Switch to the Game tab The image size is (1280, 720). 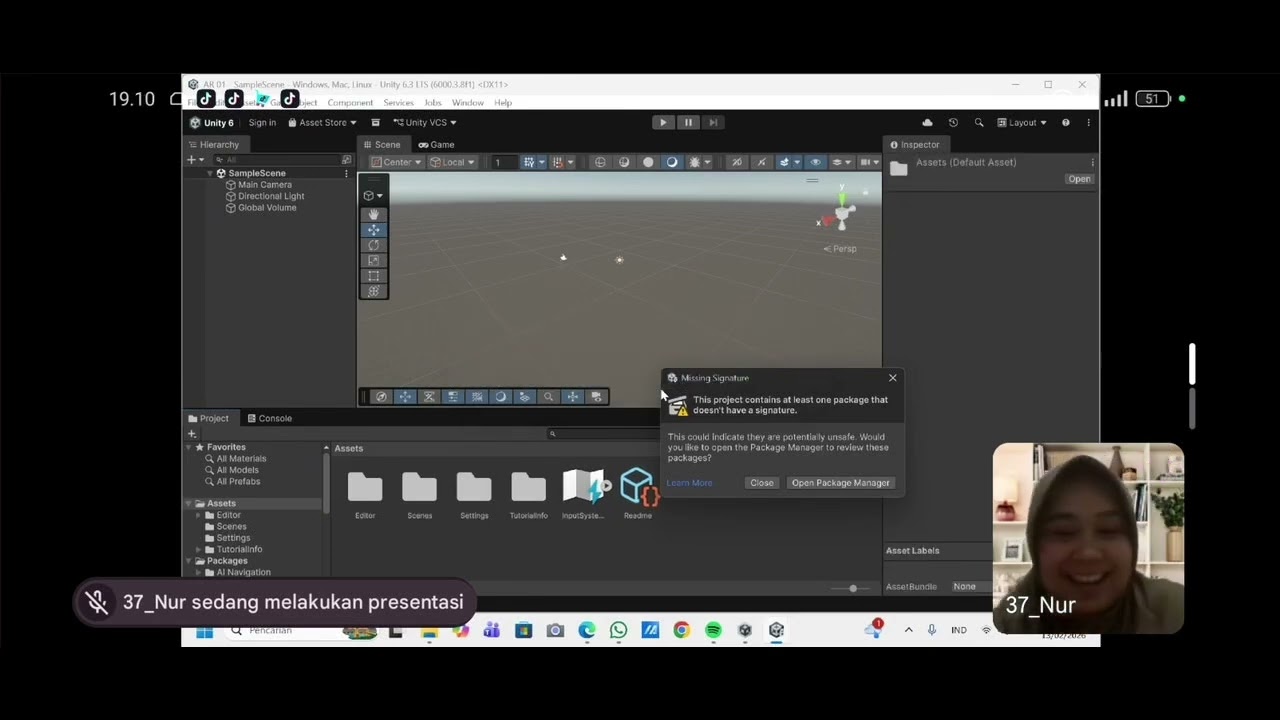[436, 144]
